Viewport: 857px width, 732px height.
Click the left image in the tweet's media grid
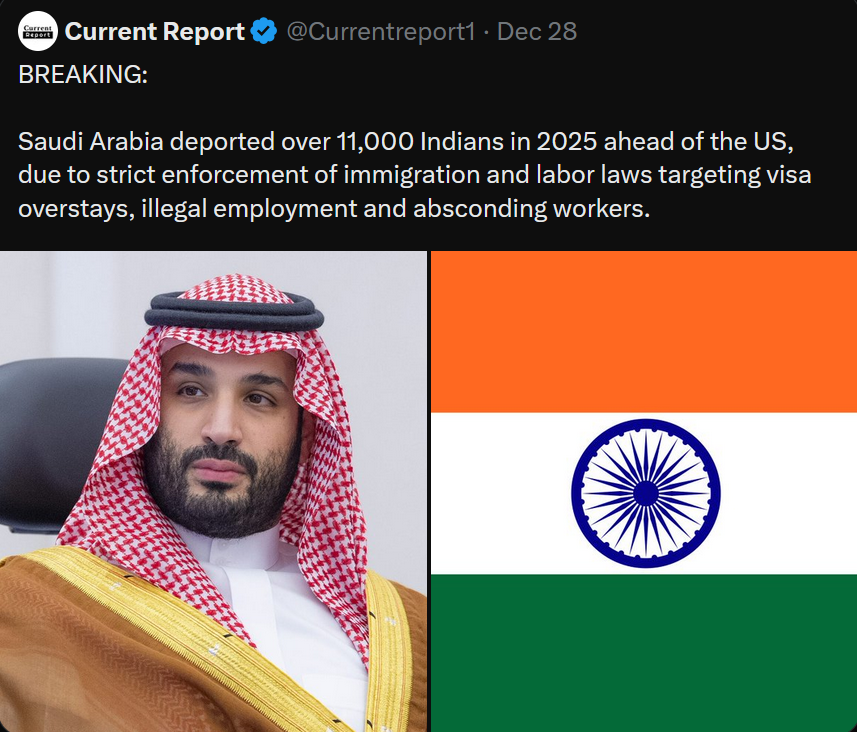[213, 490]
